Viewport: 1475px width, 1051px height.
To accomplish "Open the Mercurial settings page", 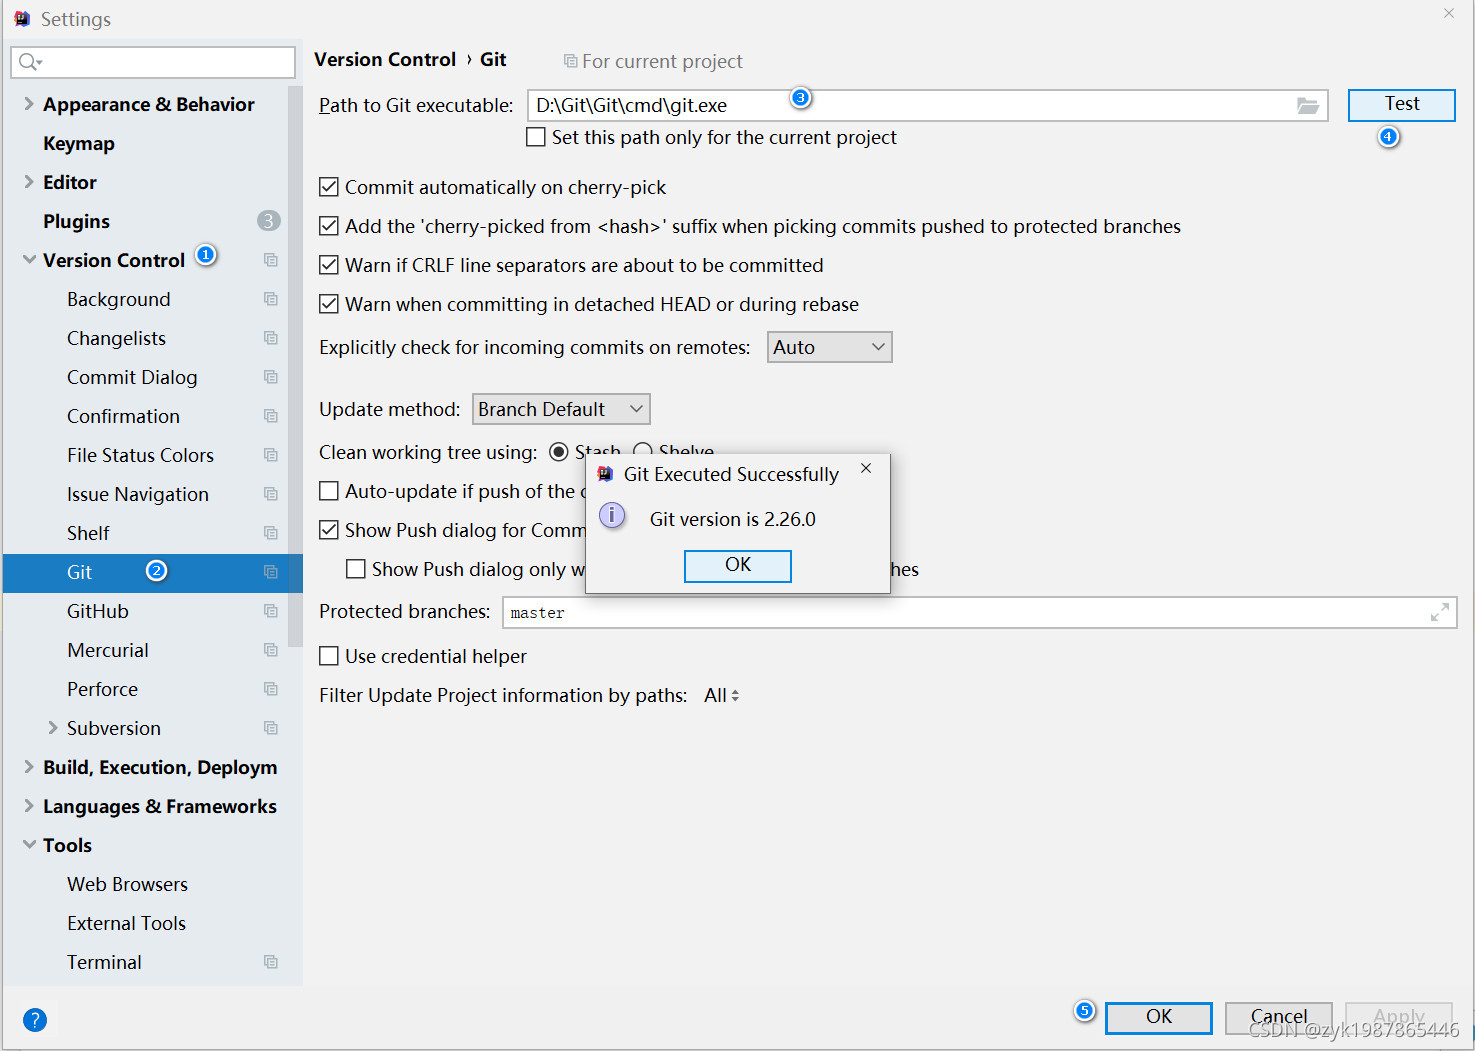I will coord(108,651).
